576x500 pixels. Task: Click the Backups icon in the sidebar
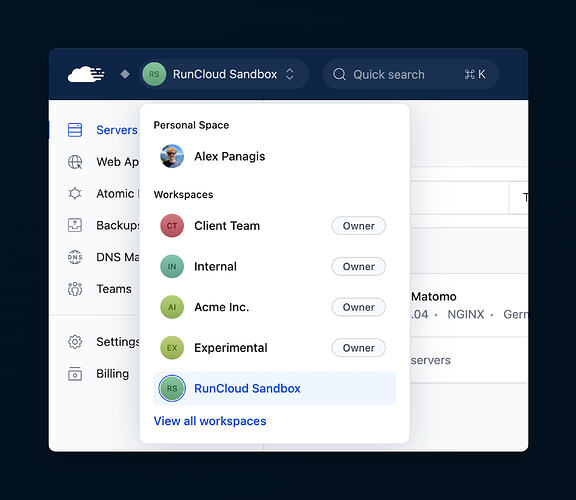click(75, 225)
